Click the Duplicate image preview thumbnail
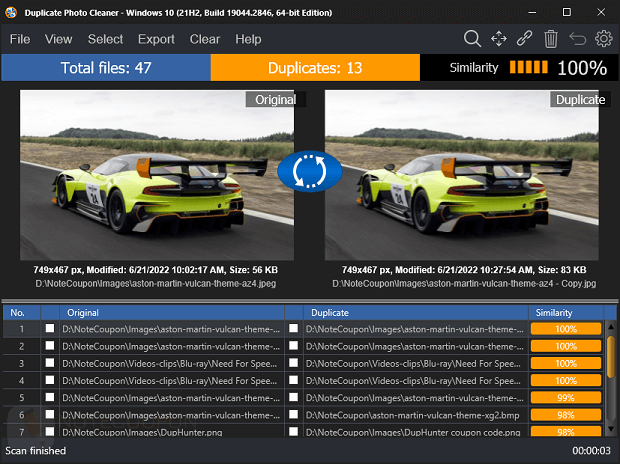The image size is (620, 464). [461, 175]
